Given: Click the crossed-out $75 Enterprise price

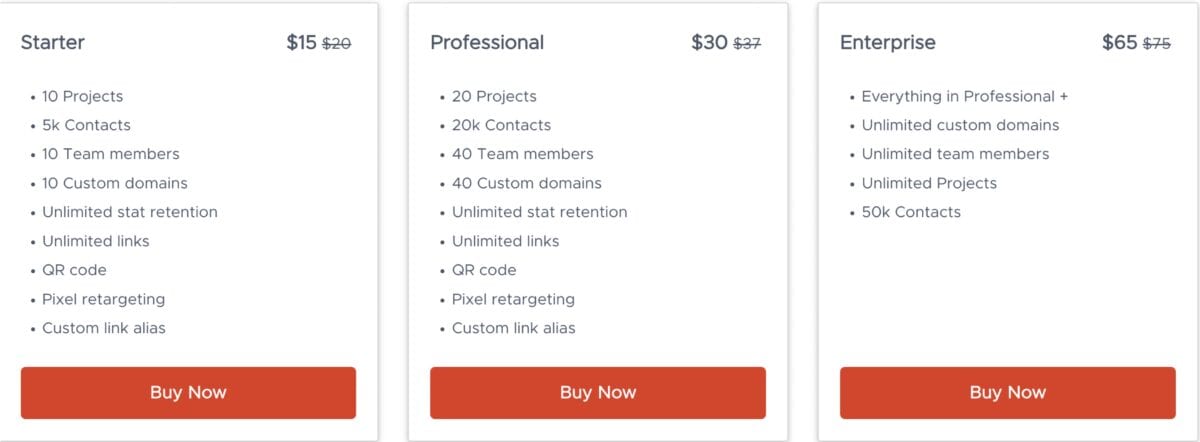Looking at the screenshot, I should point(1157,44).
